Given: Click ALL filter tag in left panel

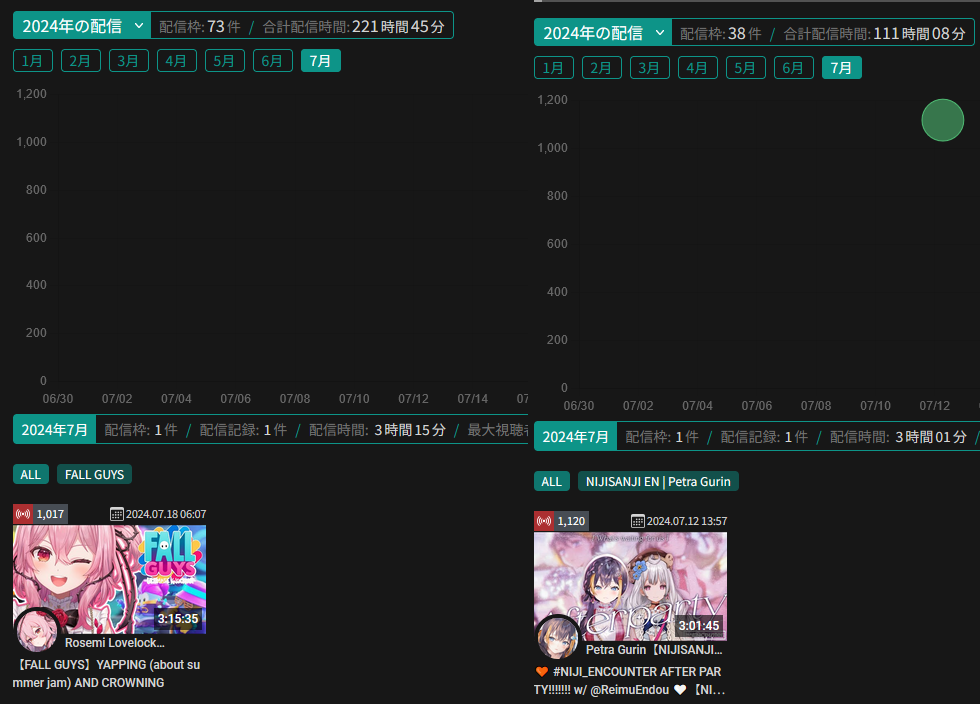Looking at the screenshot, I should [31, 475].
